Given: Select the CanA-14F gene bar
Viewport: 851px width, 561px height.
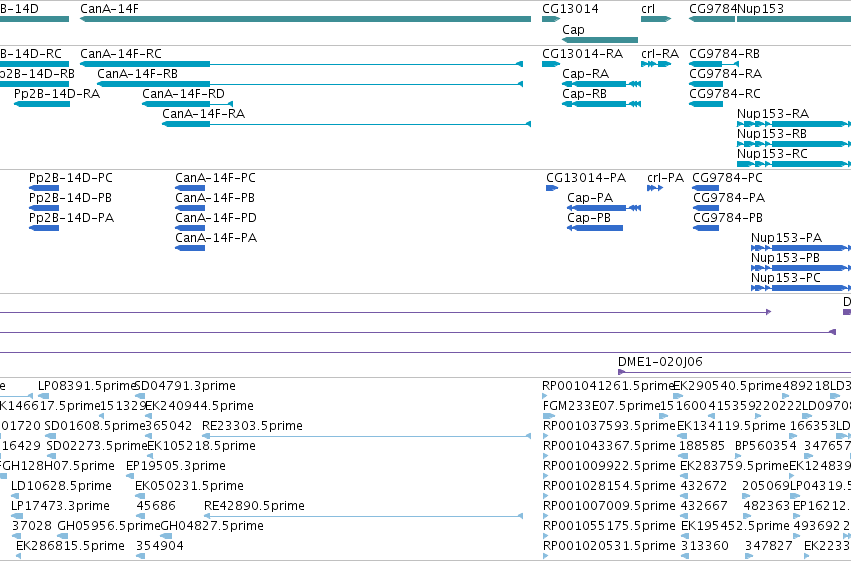Looking at the screenshot, I should [306, 19].
